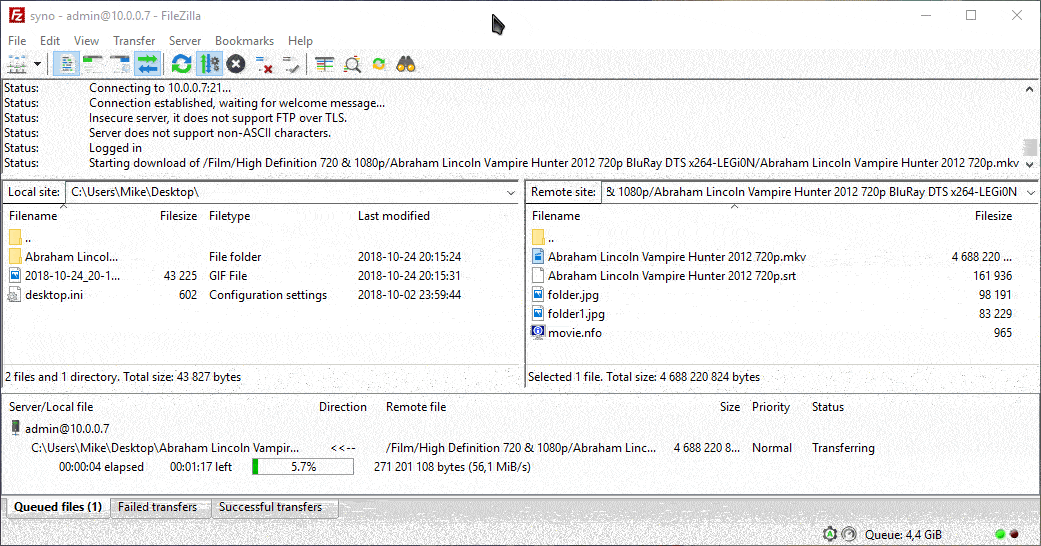Sort local files by Filesize
The image size is (1041, 546).
click(x=179, y=216)
